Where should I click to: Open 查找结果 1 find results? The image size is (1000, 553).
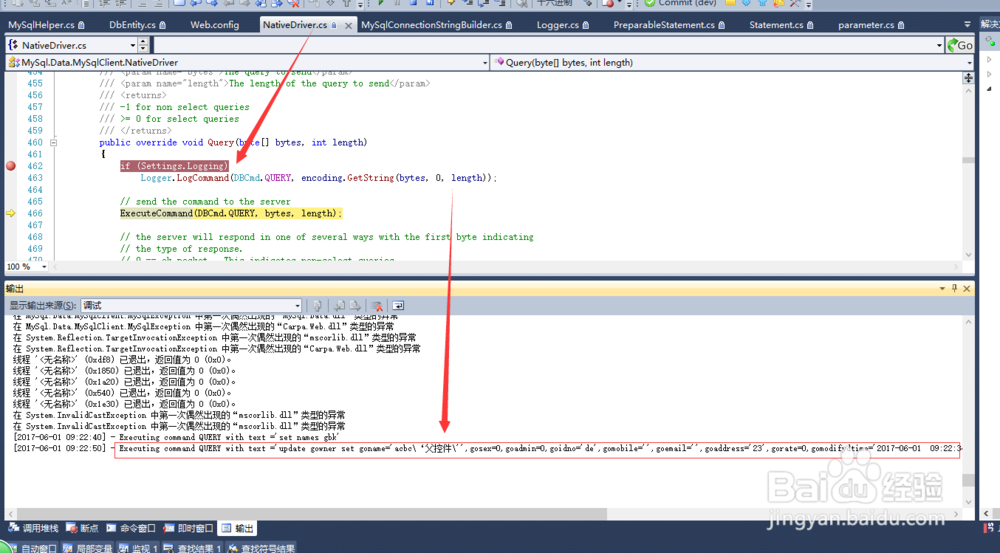[192, 548]
